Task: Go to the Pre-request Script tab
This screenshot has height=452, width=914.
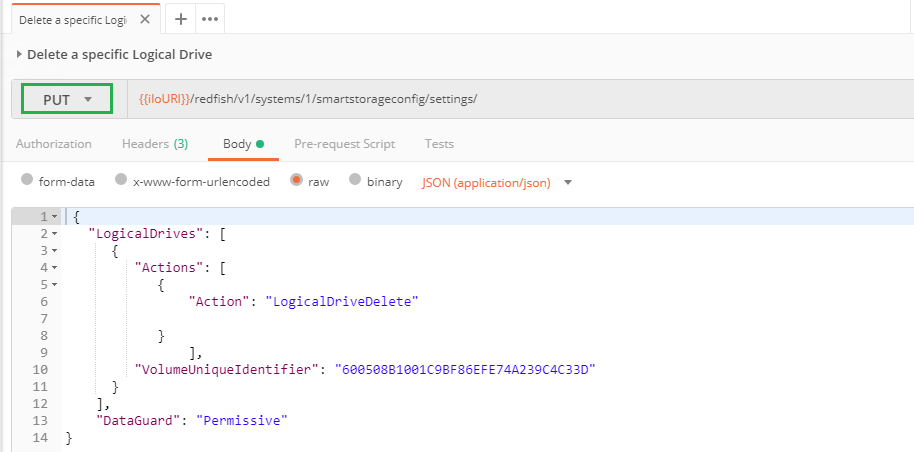Action: click(344, 143)
